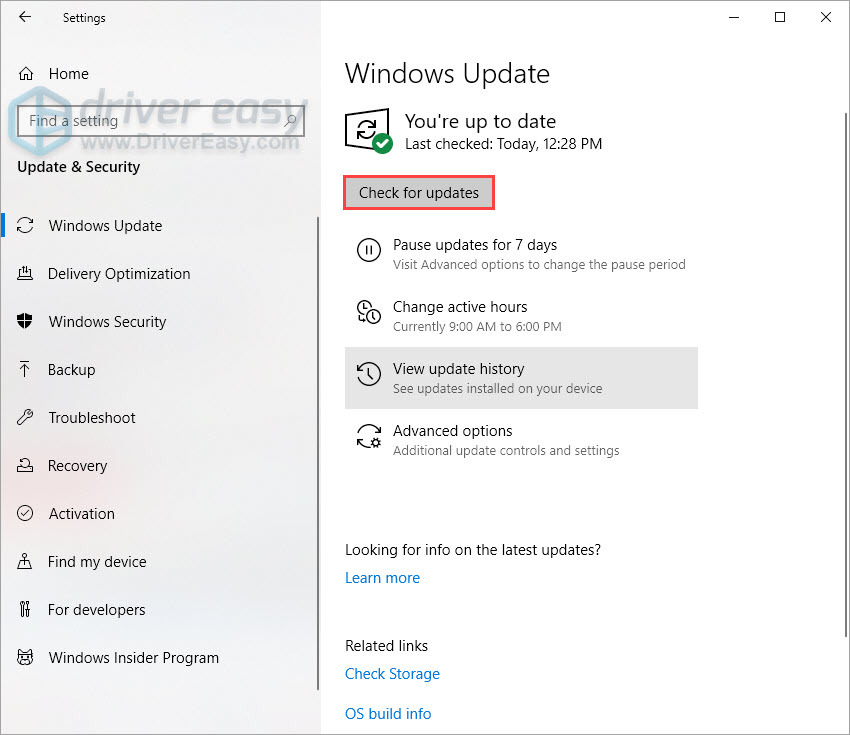Click the update history clock icon
Screen dimensions: 850x735
pyautogui.click(x=369, y=374)
